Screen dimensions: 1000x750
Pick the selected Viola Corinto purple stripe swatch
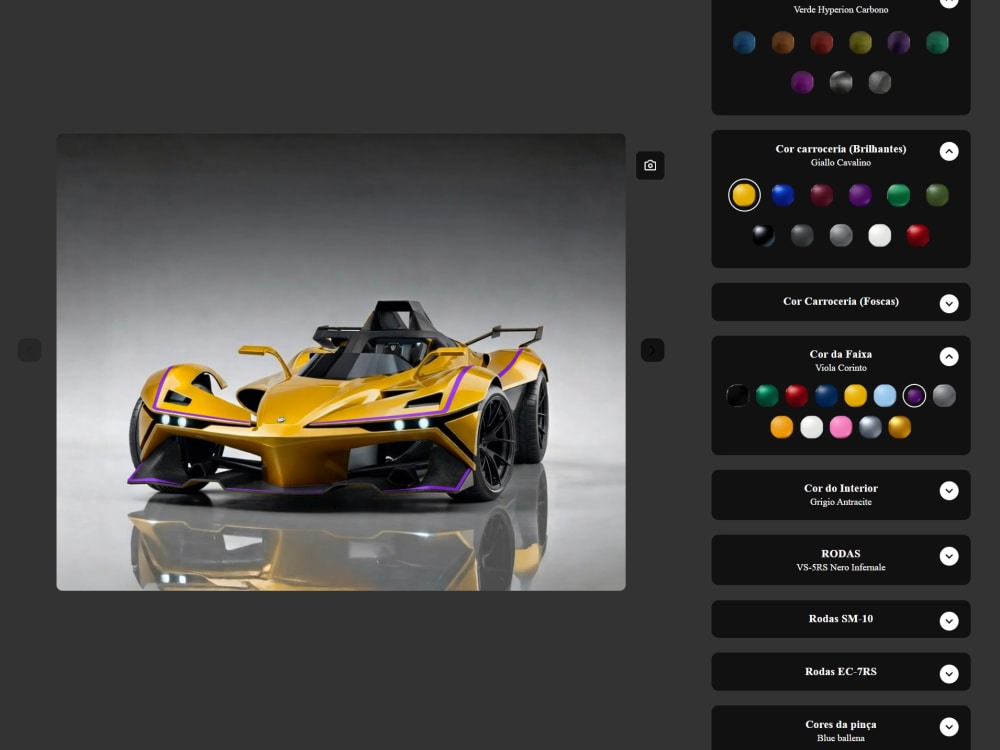914,395
